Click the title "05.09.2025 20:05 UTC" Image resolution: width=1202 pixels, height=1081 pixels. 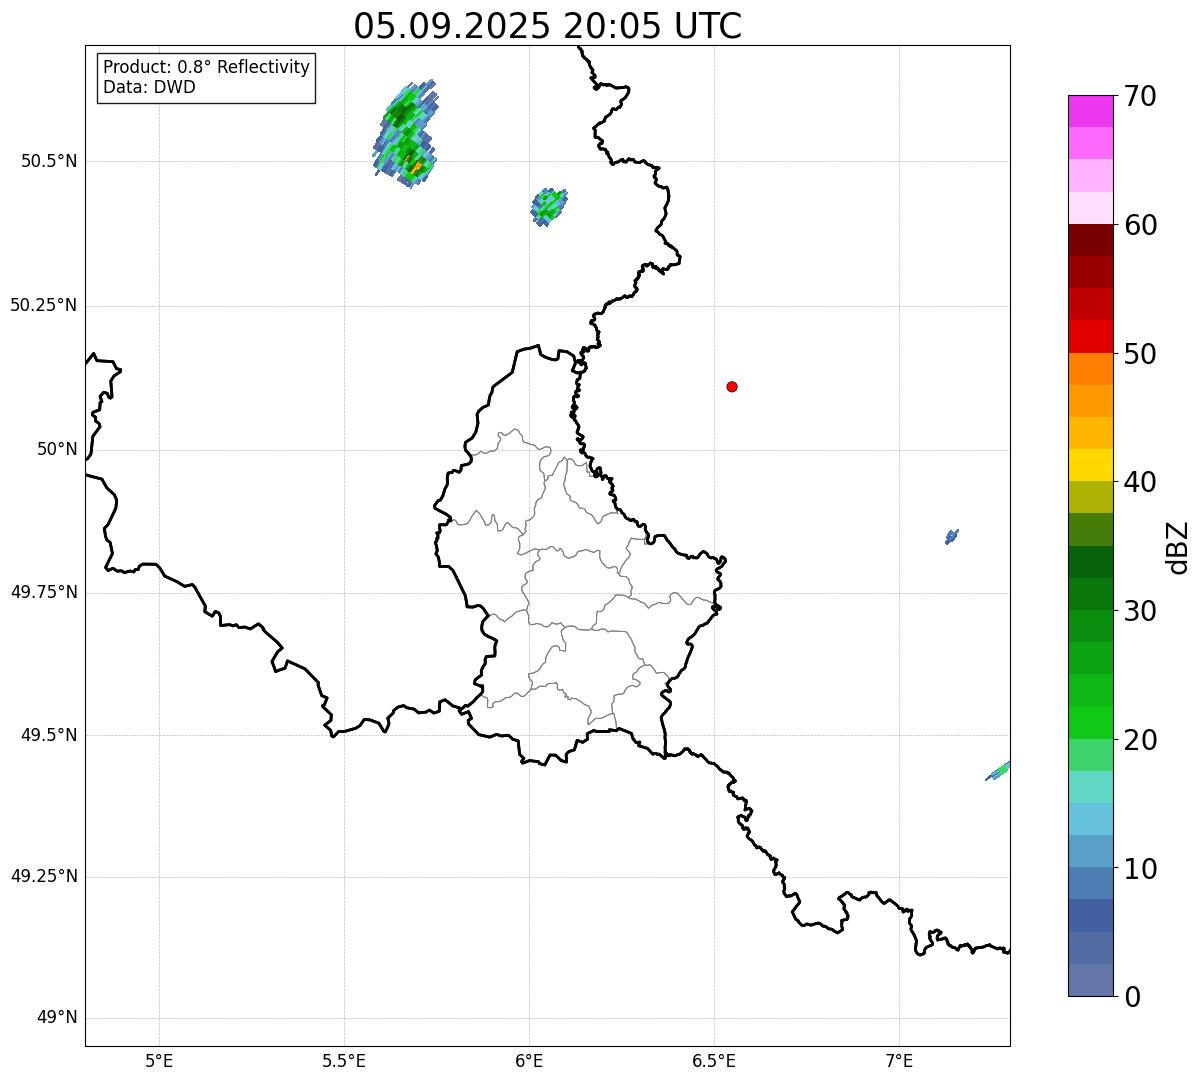(x=548, y=26)
